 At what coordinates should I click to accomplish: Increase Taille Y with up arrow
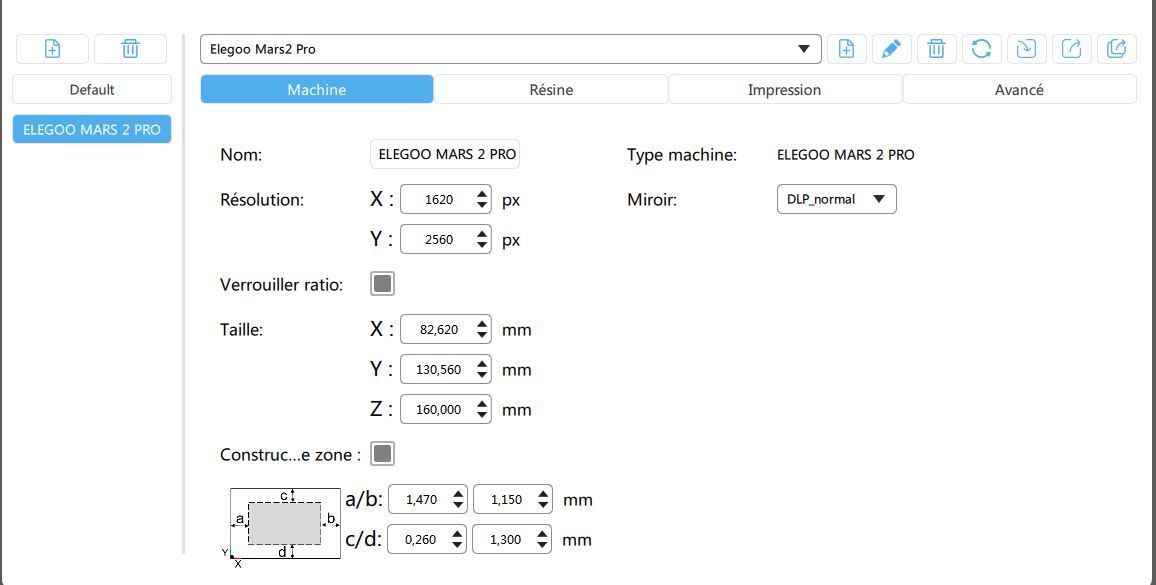[x=482, y=364]
